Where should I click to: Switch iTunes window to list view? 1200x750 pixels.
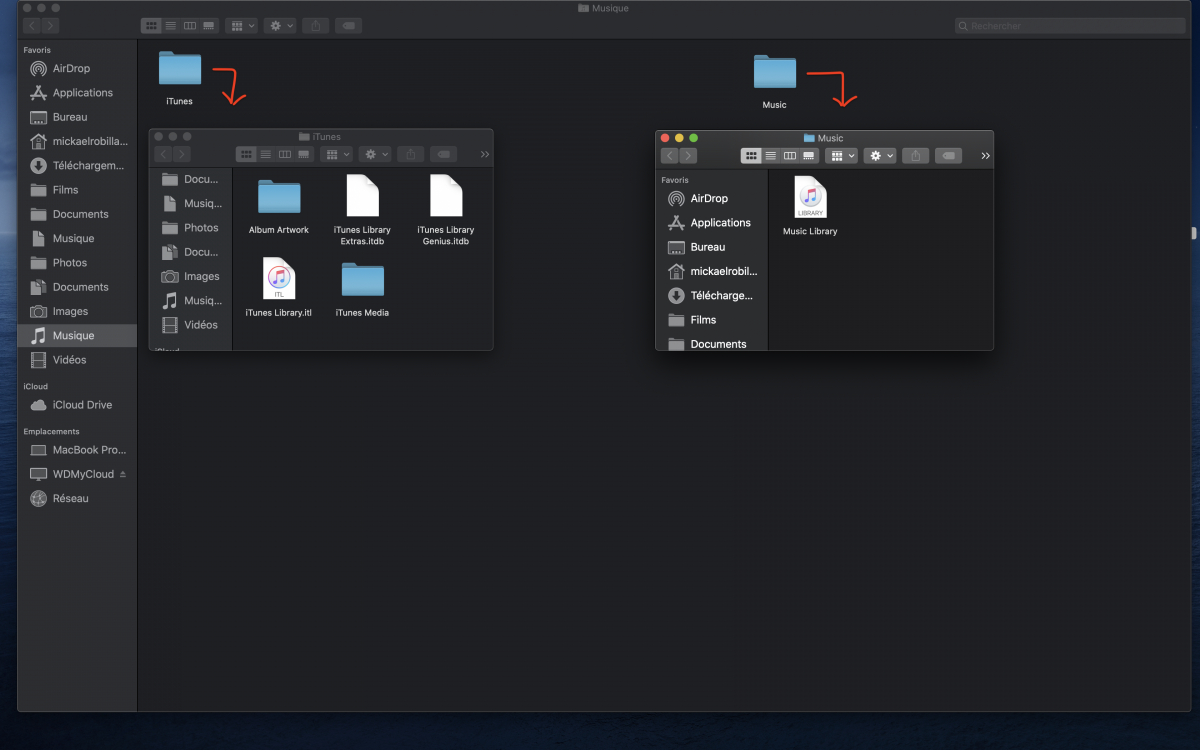coord(265,154)
